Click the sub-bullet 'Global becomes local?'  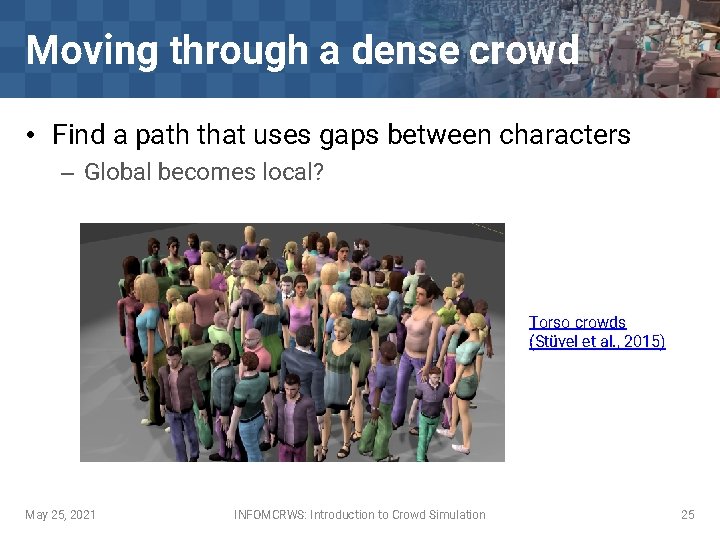204,172
